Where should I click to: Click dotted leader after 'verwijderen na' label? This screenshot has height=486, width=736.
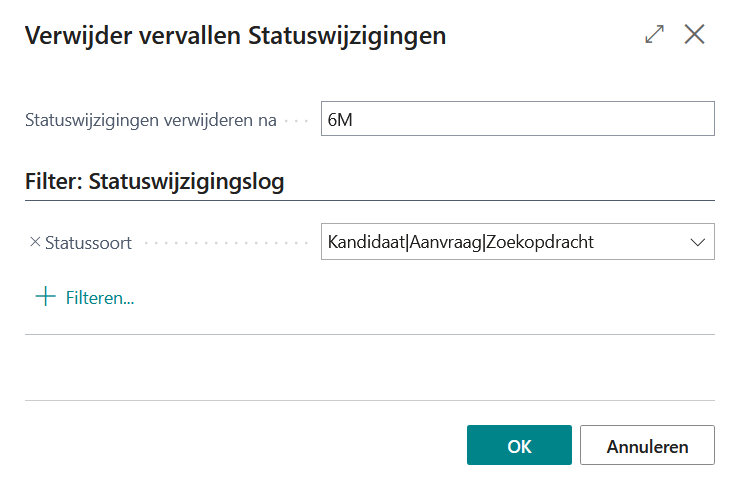click(x=297, y=120)
